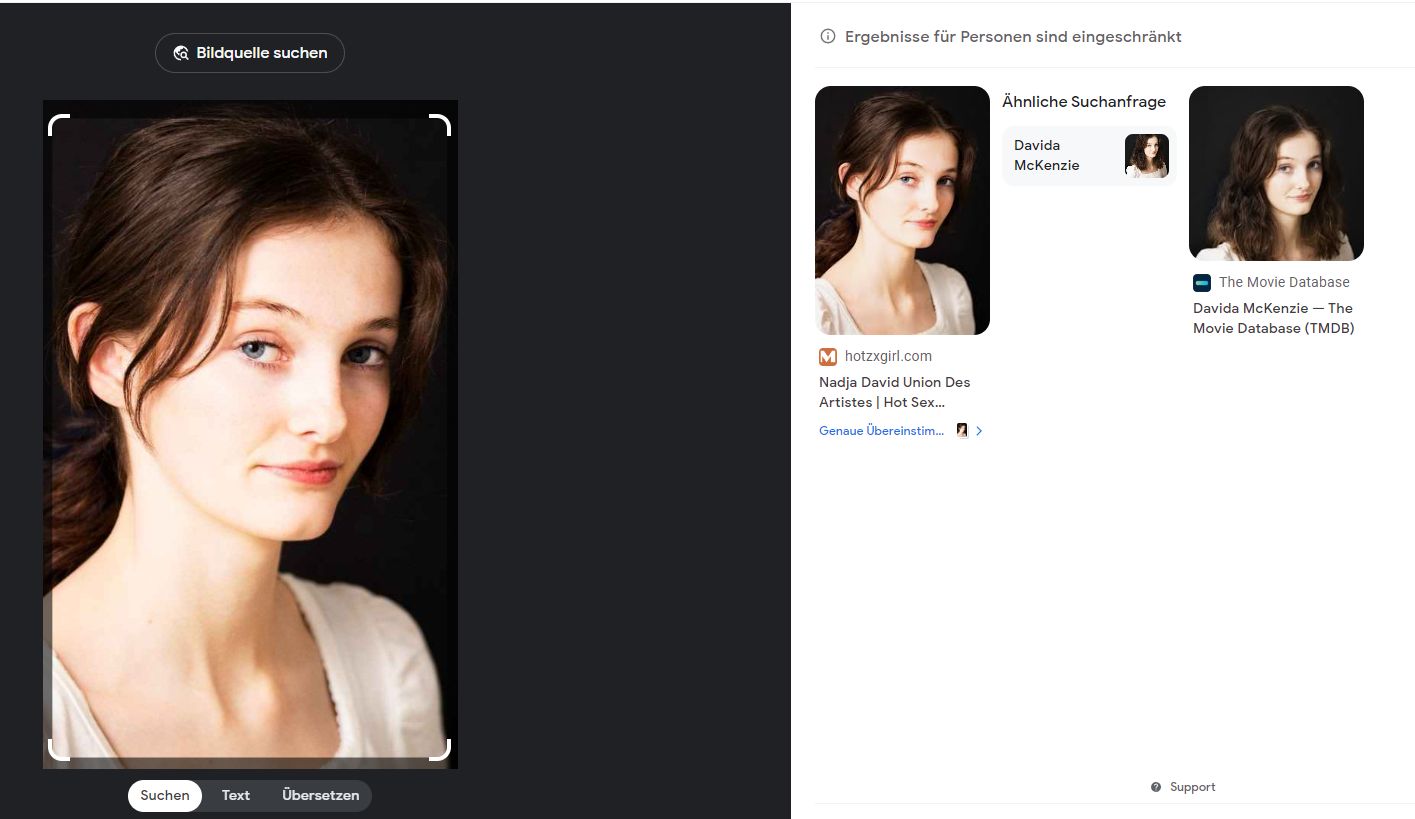Click the info icon beside restricted results notice
This screenshot has height=819, width=1415.
point(827,37)
